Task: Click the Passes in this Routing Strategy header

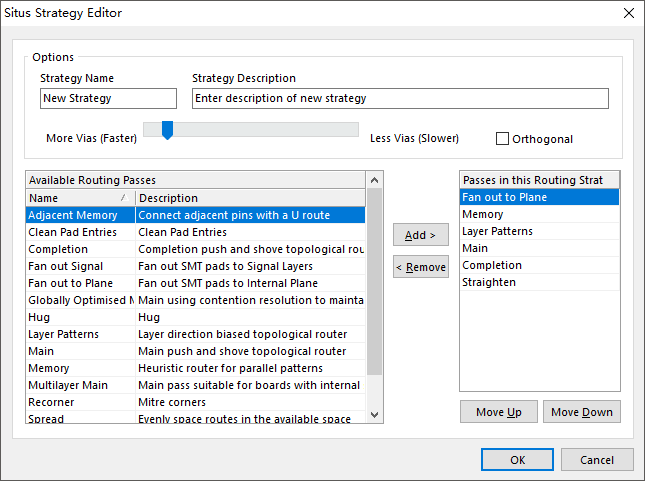Action: 539,180
